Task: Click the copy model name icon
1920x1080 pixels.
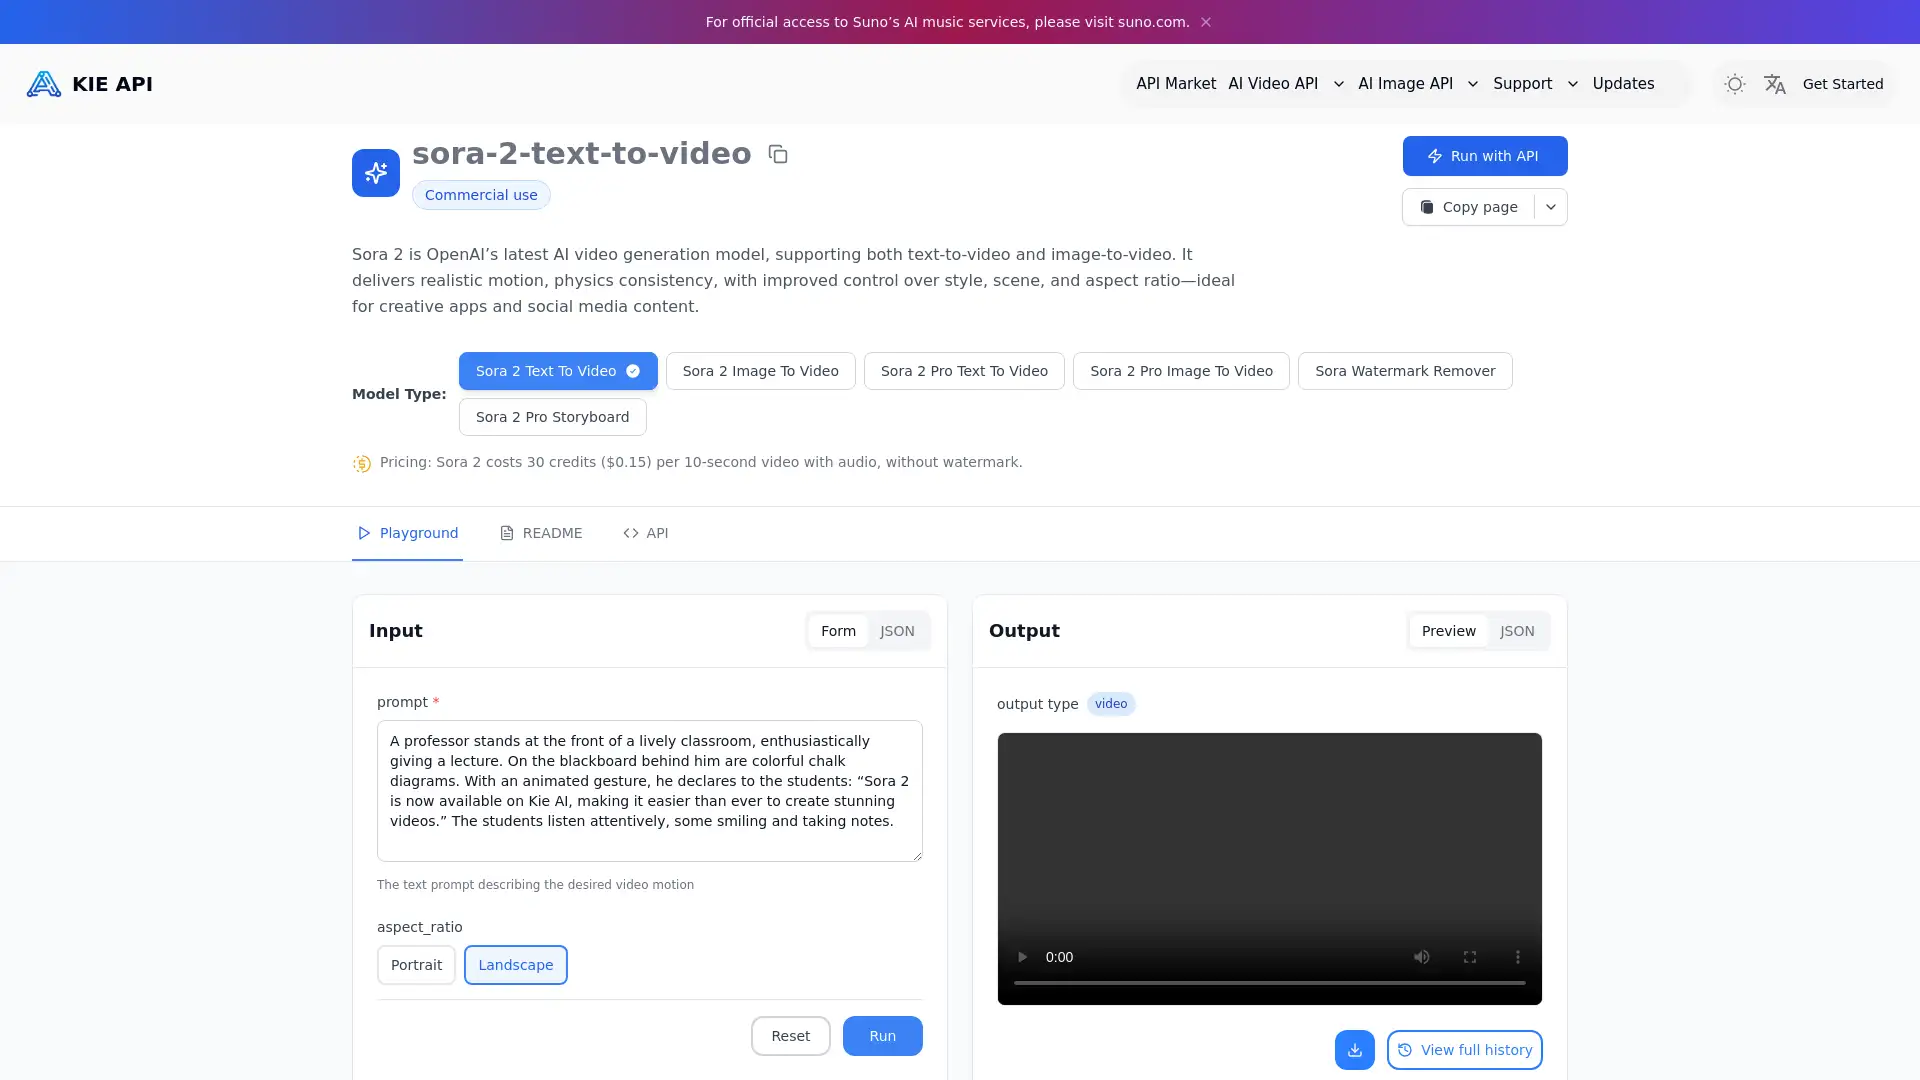Action: click(x=778, y=154)
